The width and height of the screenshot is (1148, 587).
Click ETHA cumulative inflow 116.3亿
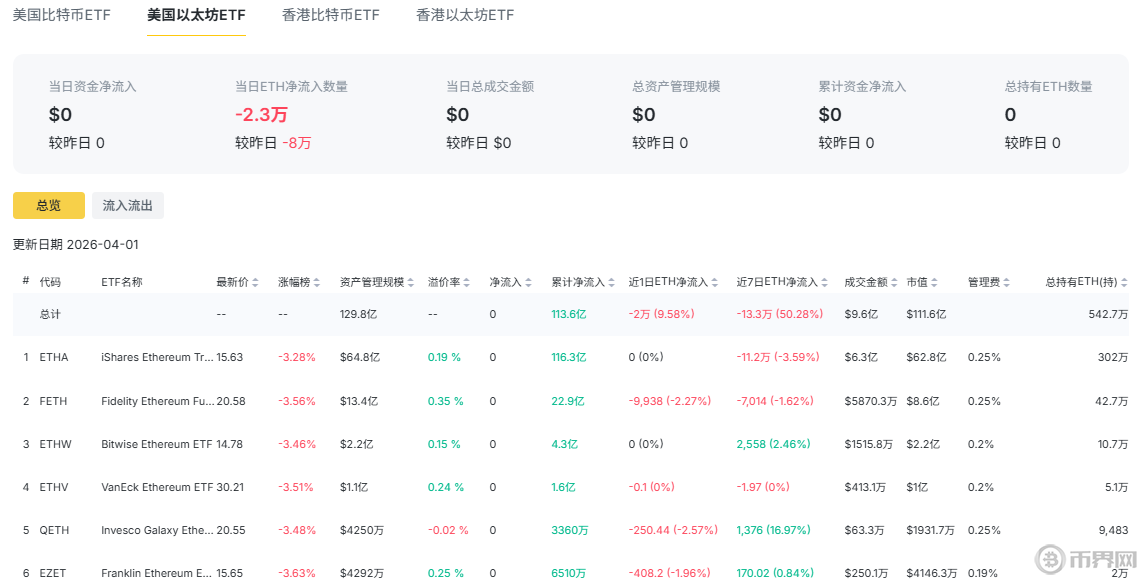[569, 357]
